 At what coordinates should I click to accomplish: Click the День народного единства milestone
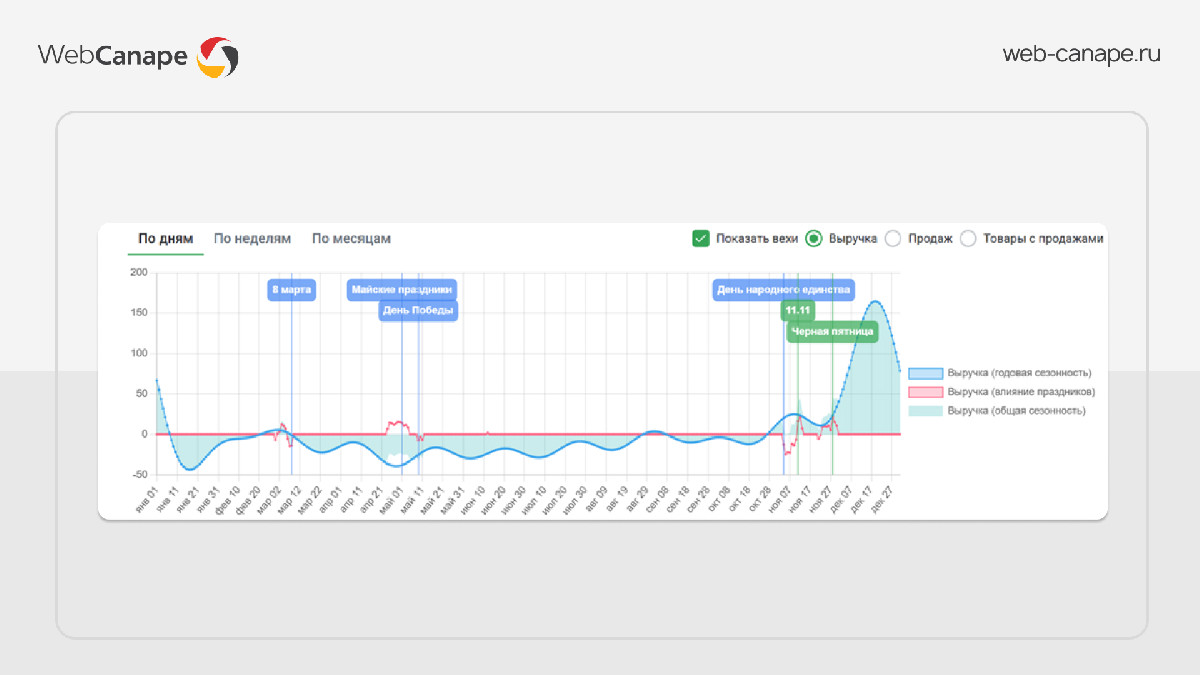pos(783,290)
